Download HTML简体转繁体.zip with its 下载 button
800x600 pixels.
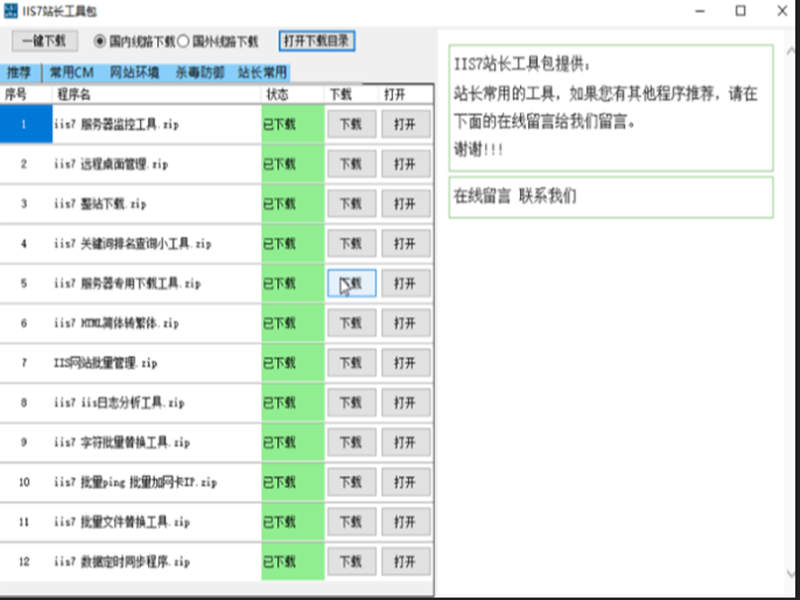pos(352,323)
